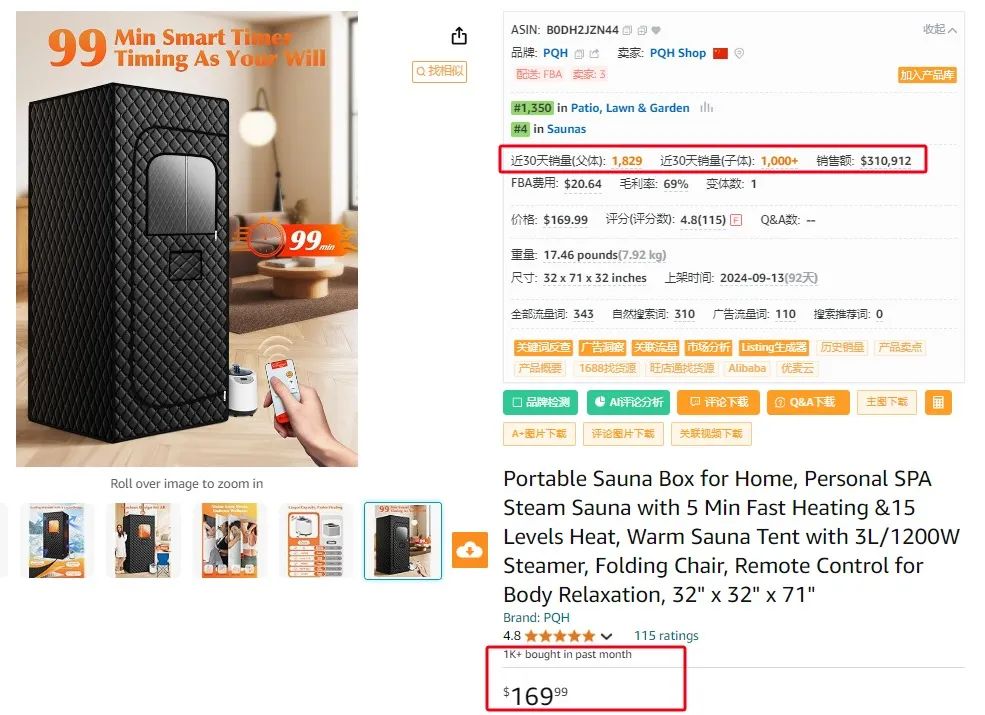
Task: Expand the star rating dropdown arrow
Action: pyautogui.click(x=606, y=636)
